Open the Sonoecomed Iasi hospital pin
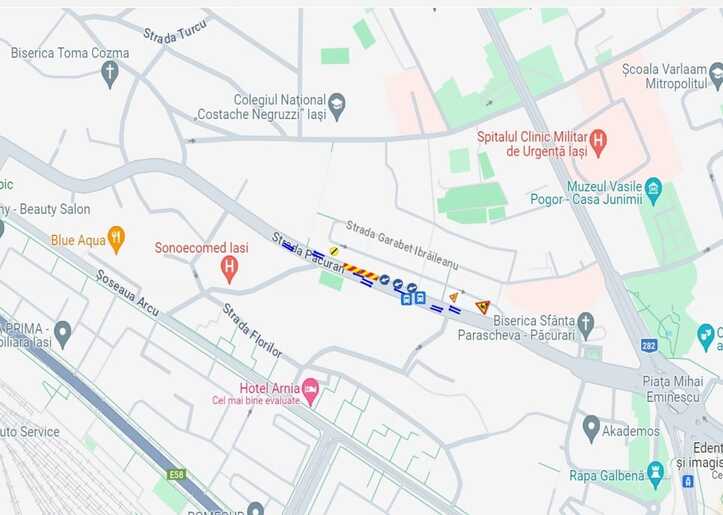Image resolution: width=723 pixels, height=515 pixels. click(229, 270)
